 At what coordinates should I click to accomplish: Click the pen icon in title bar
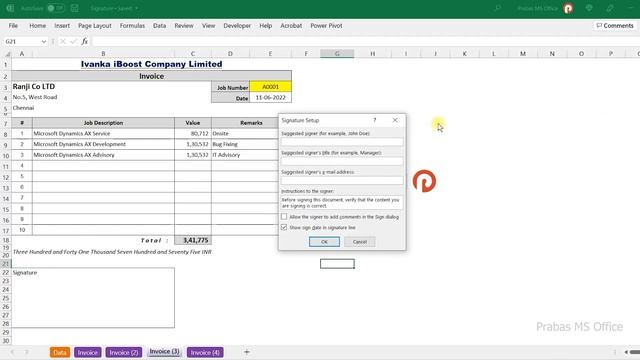(x=610, y=8)
